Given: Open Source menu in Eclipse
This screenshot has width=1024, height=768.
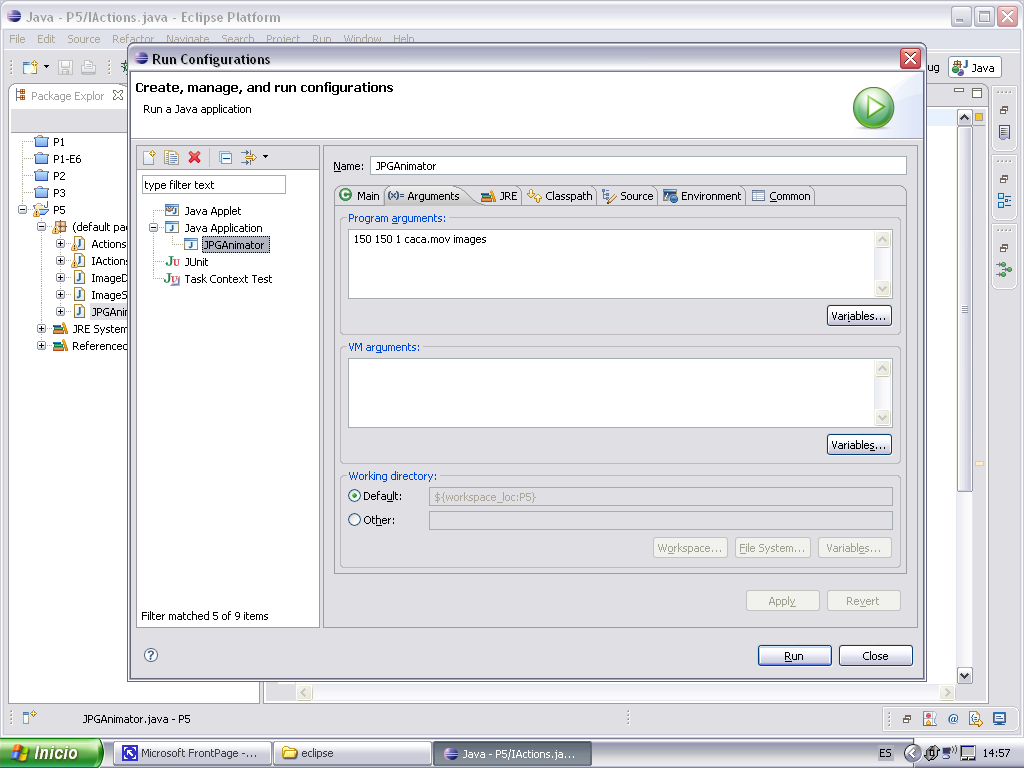Looking at the screenshot, I should coord(84,39).
